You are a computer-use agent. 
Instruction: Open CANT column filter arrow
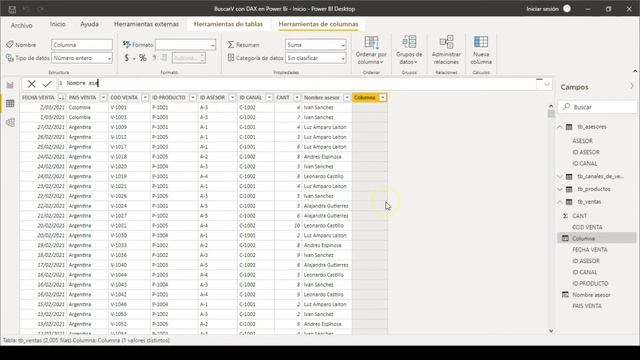[x=297, y=98]
